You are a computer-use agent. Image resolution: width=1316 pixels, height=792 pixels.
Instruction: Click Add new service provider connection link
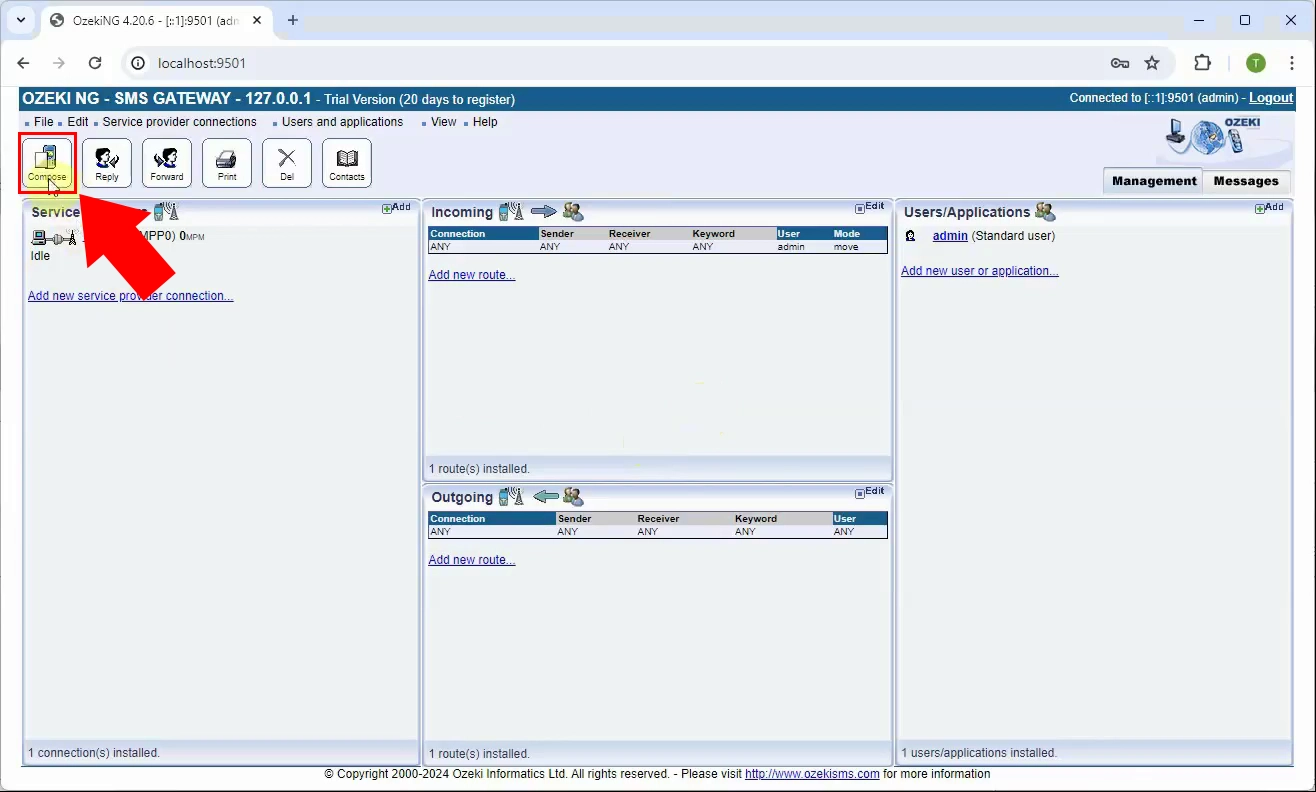130,296
